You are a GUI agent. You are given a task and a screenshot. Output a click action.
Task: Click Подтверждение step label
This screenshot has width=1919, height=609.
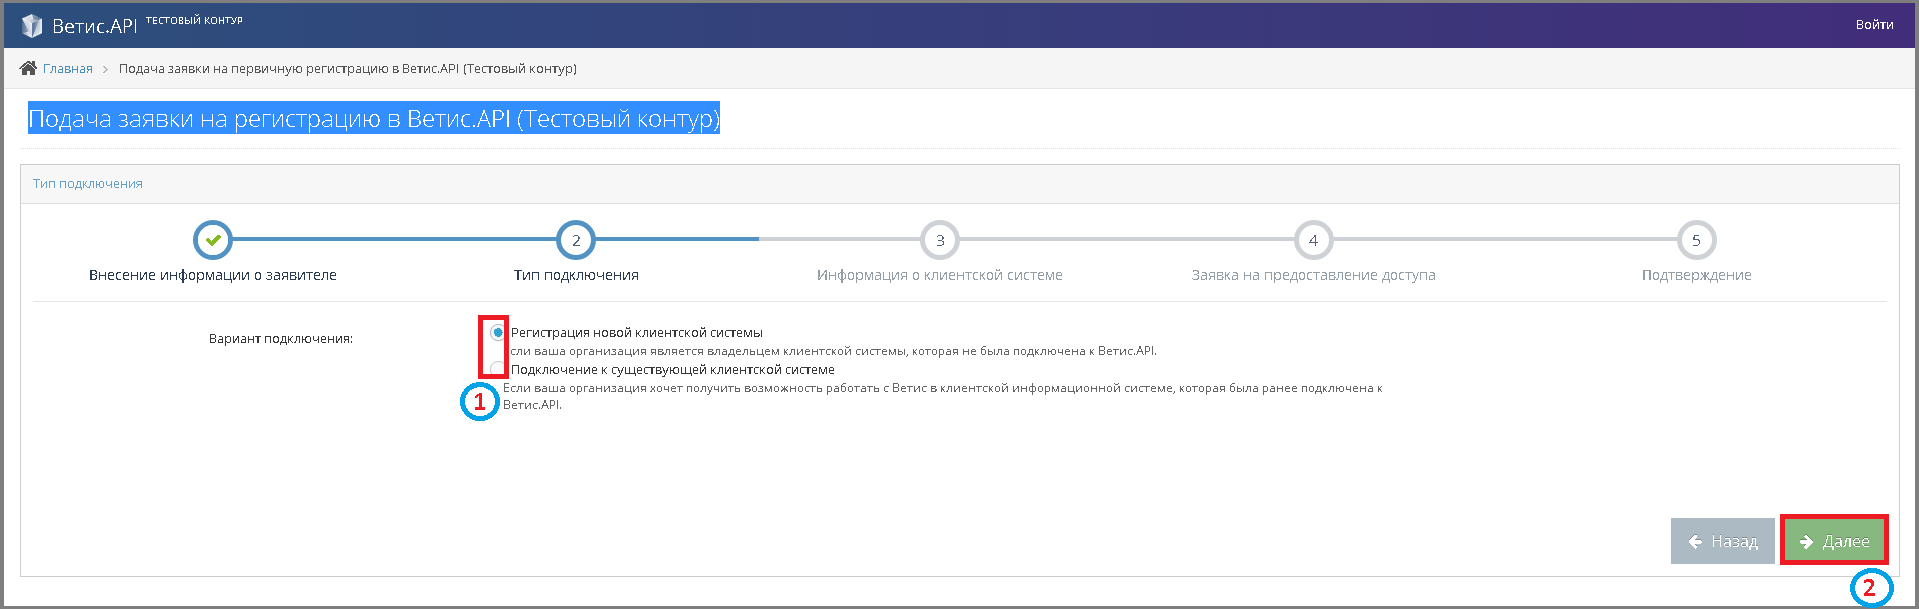pos(1696,275)
